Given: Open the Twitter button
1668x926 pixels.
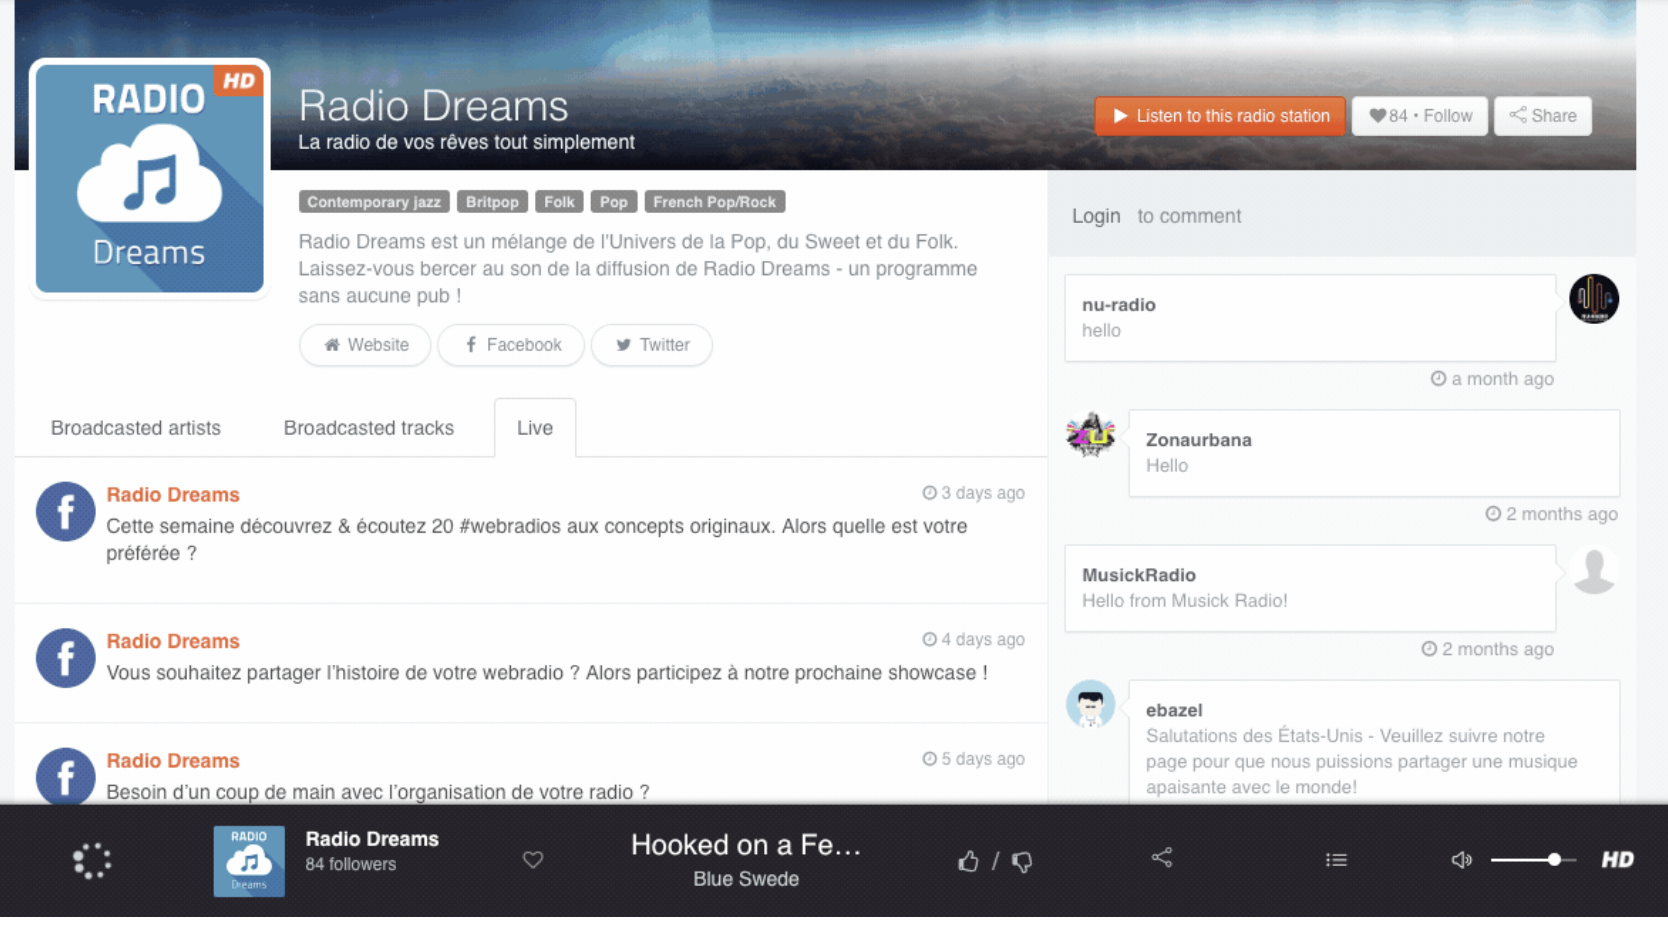Looking at the screenshot, I should point(652,345).
